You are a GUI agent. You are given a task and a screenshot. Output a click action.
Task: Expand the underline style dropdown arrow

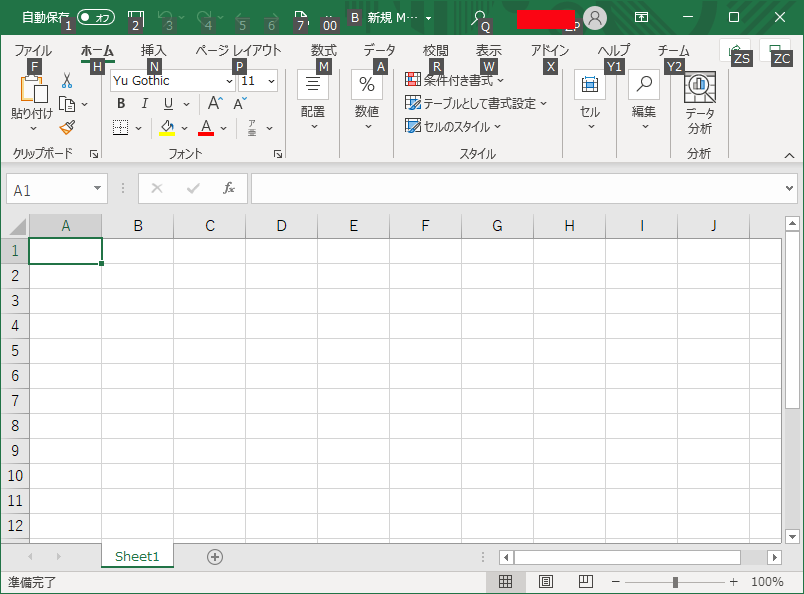click(x=187, y=104)
